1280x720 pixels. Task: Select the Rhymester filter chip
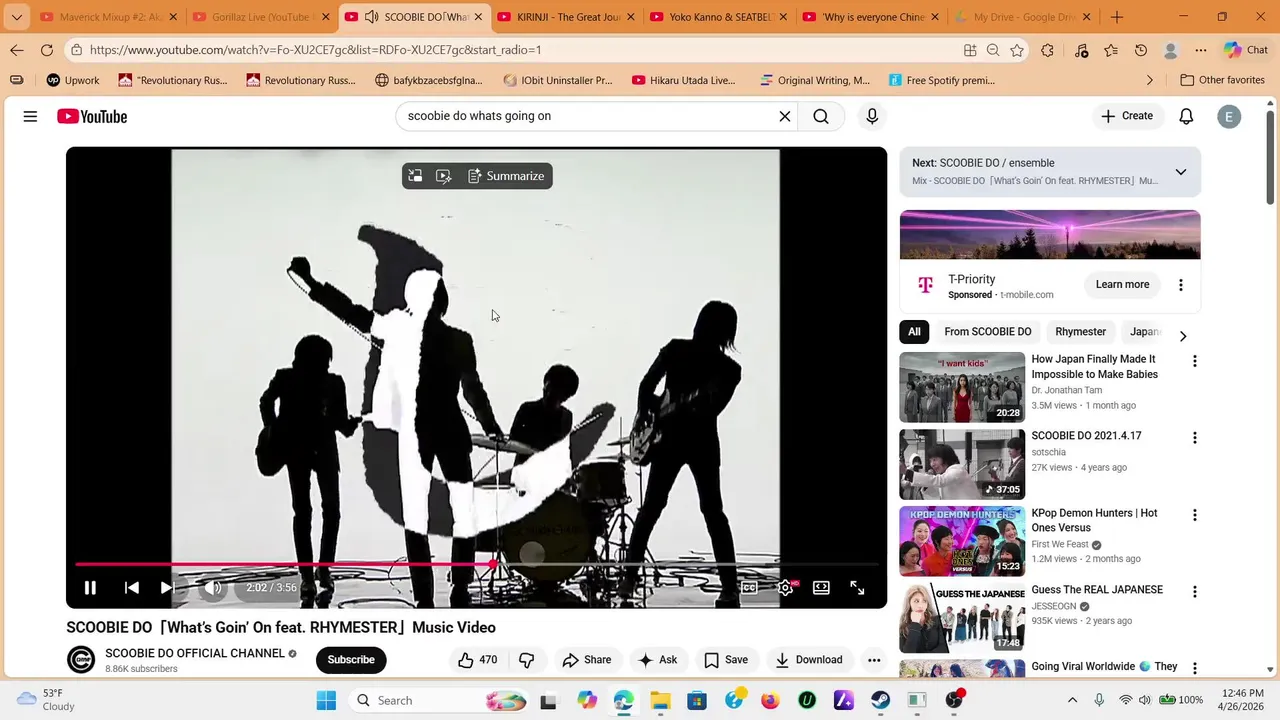1081,332
